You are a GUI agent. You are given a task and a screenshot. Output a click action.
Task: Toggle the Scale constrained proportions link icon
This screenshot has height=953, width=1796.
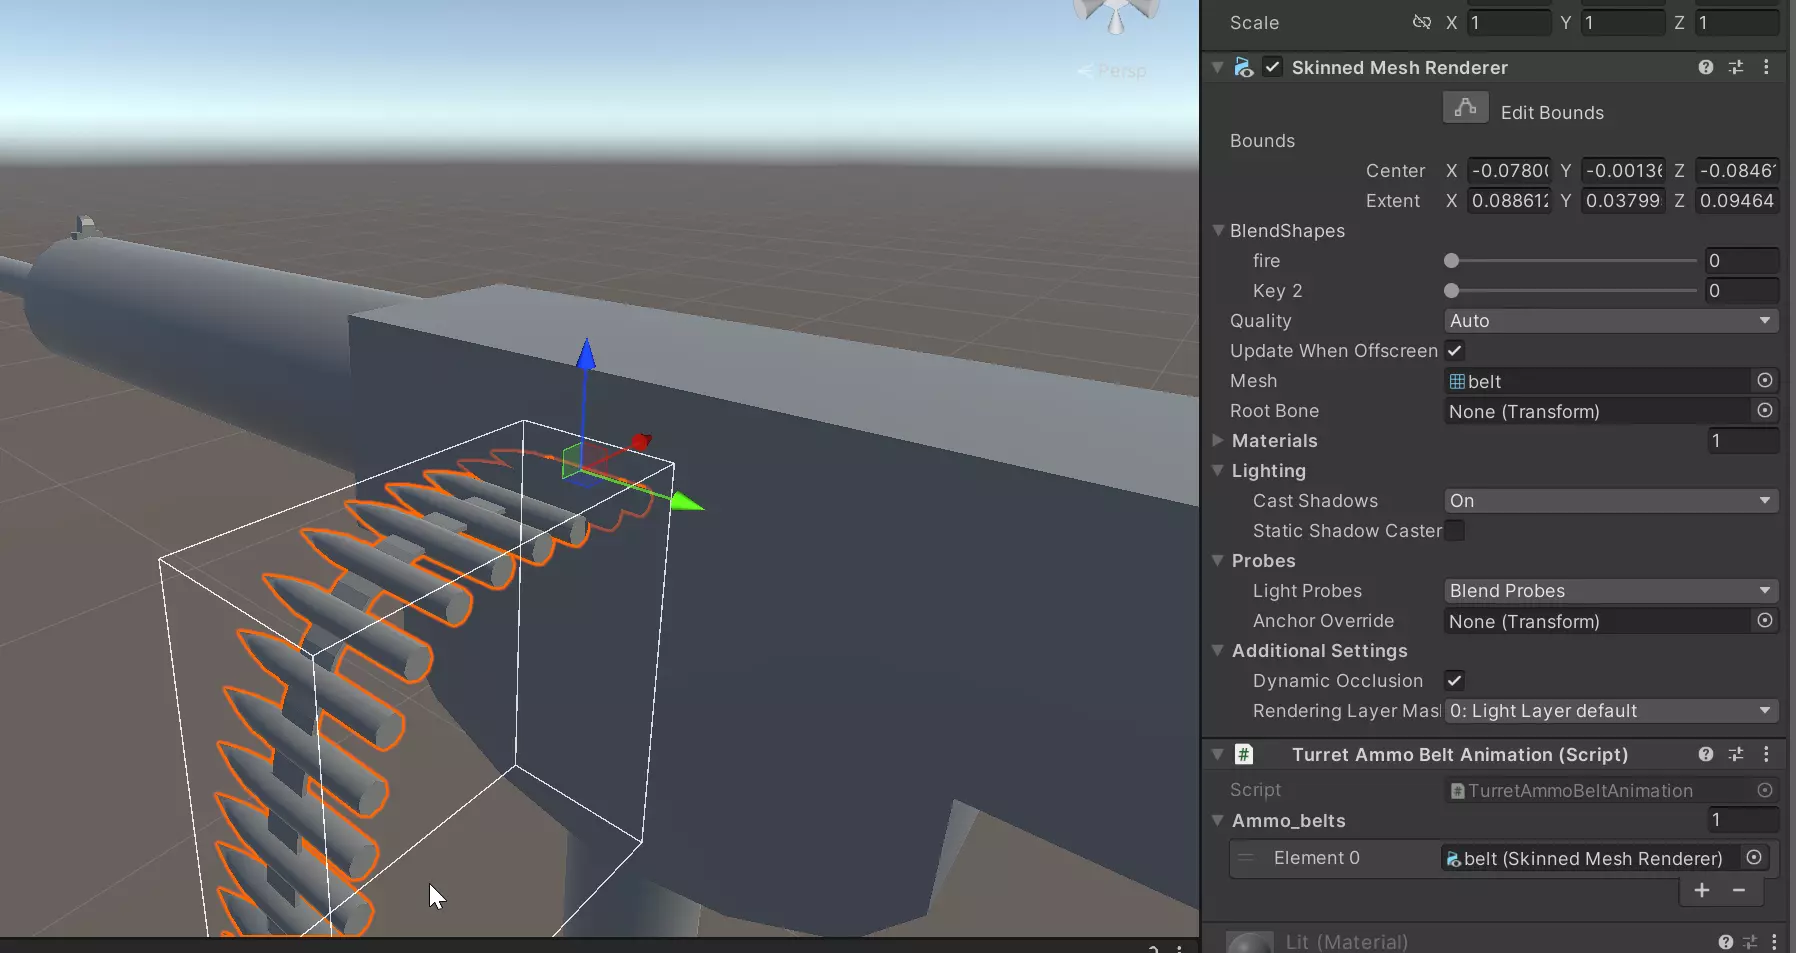(x=1421, y=22)
